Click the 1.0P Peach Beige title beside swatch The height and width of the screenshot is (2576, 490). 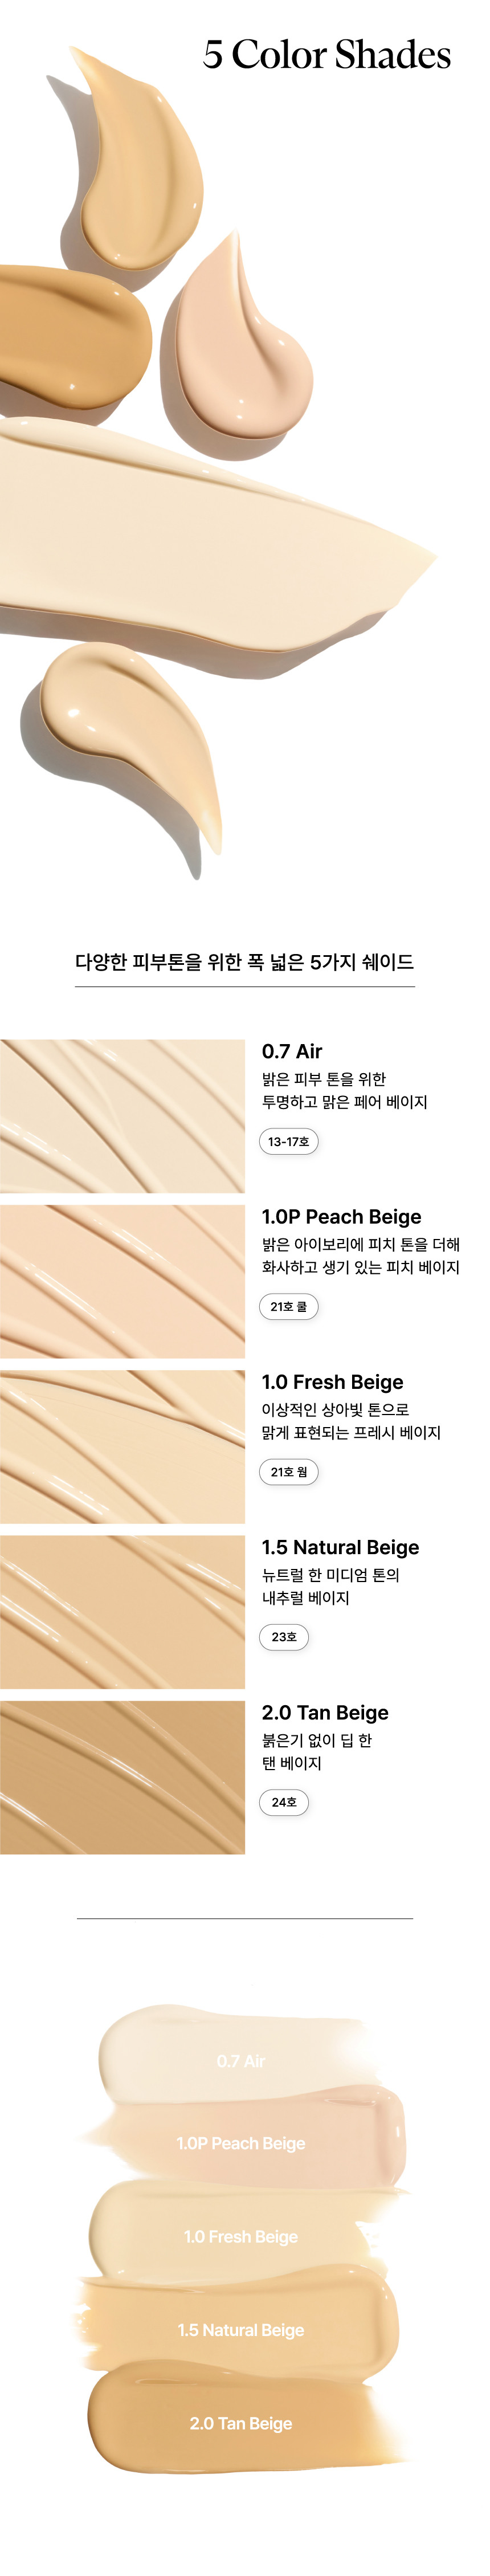point(341,1216)
